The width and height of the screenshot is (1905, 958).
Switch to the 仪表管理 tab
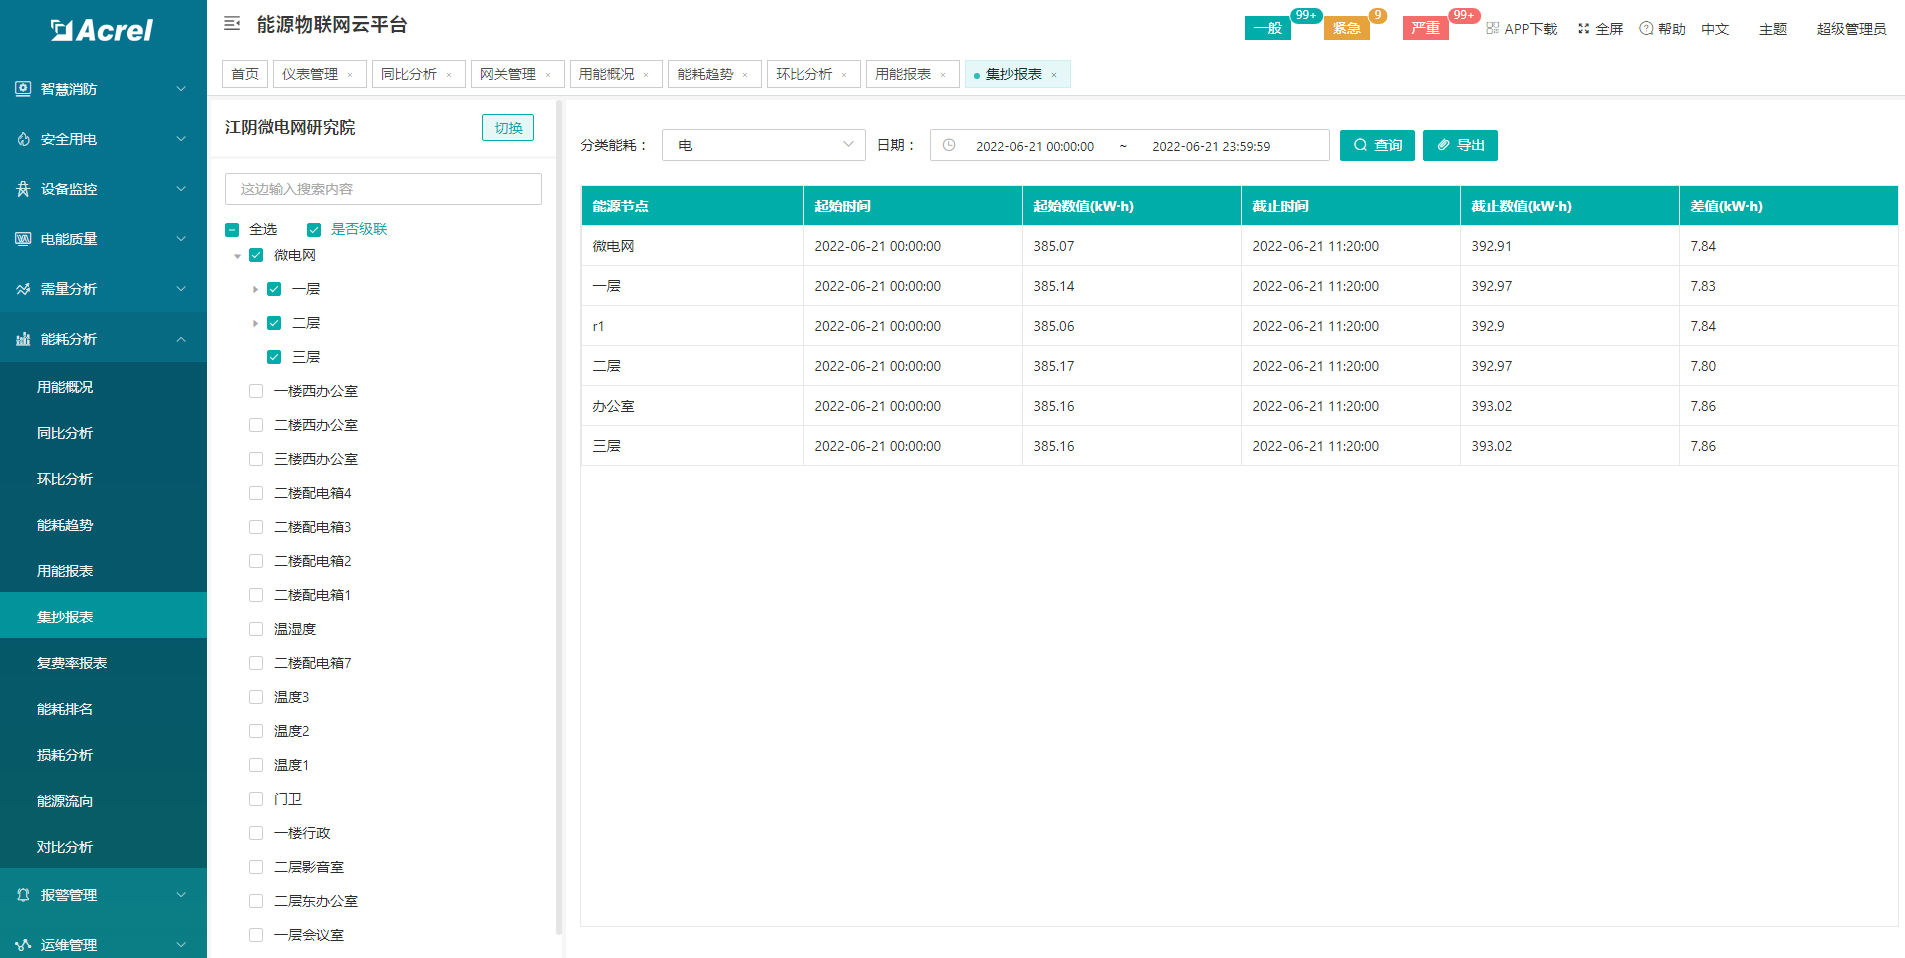tap(310, 74)
